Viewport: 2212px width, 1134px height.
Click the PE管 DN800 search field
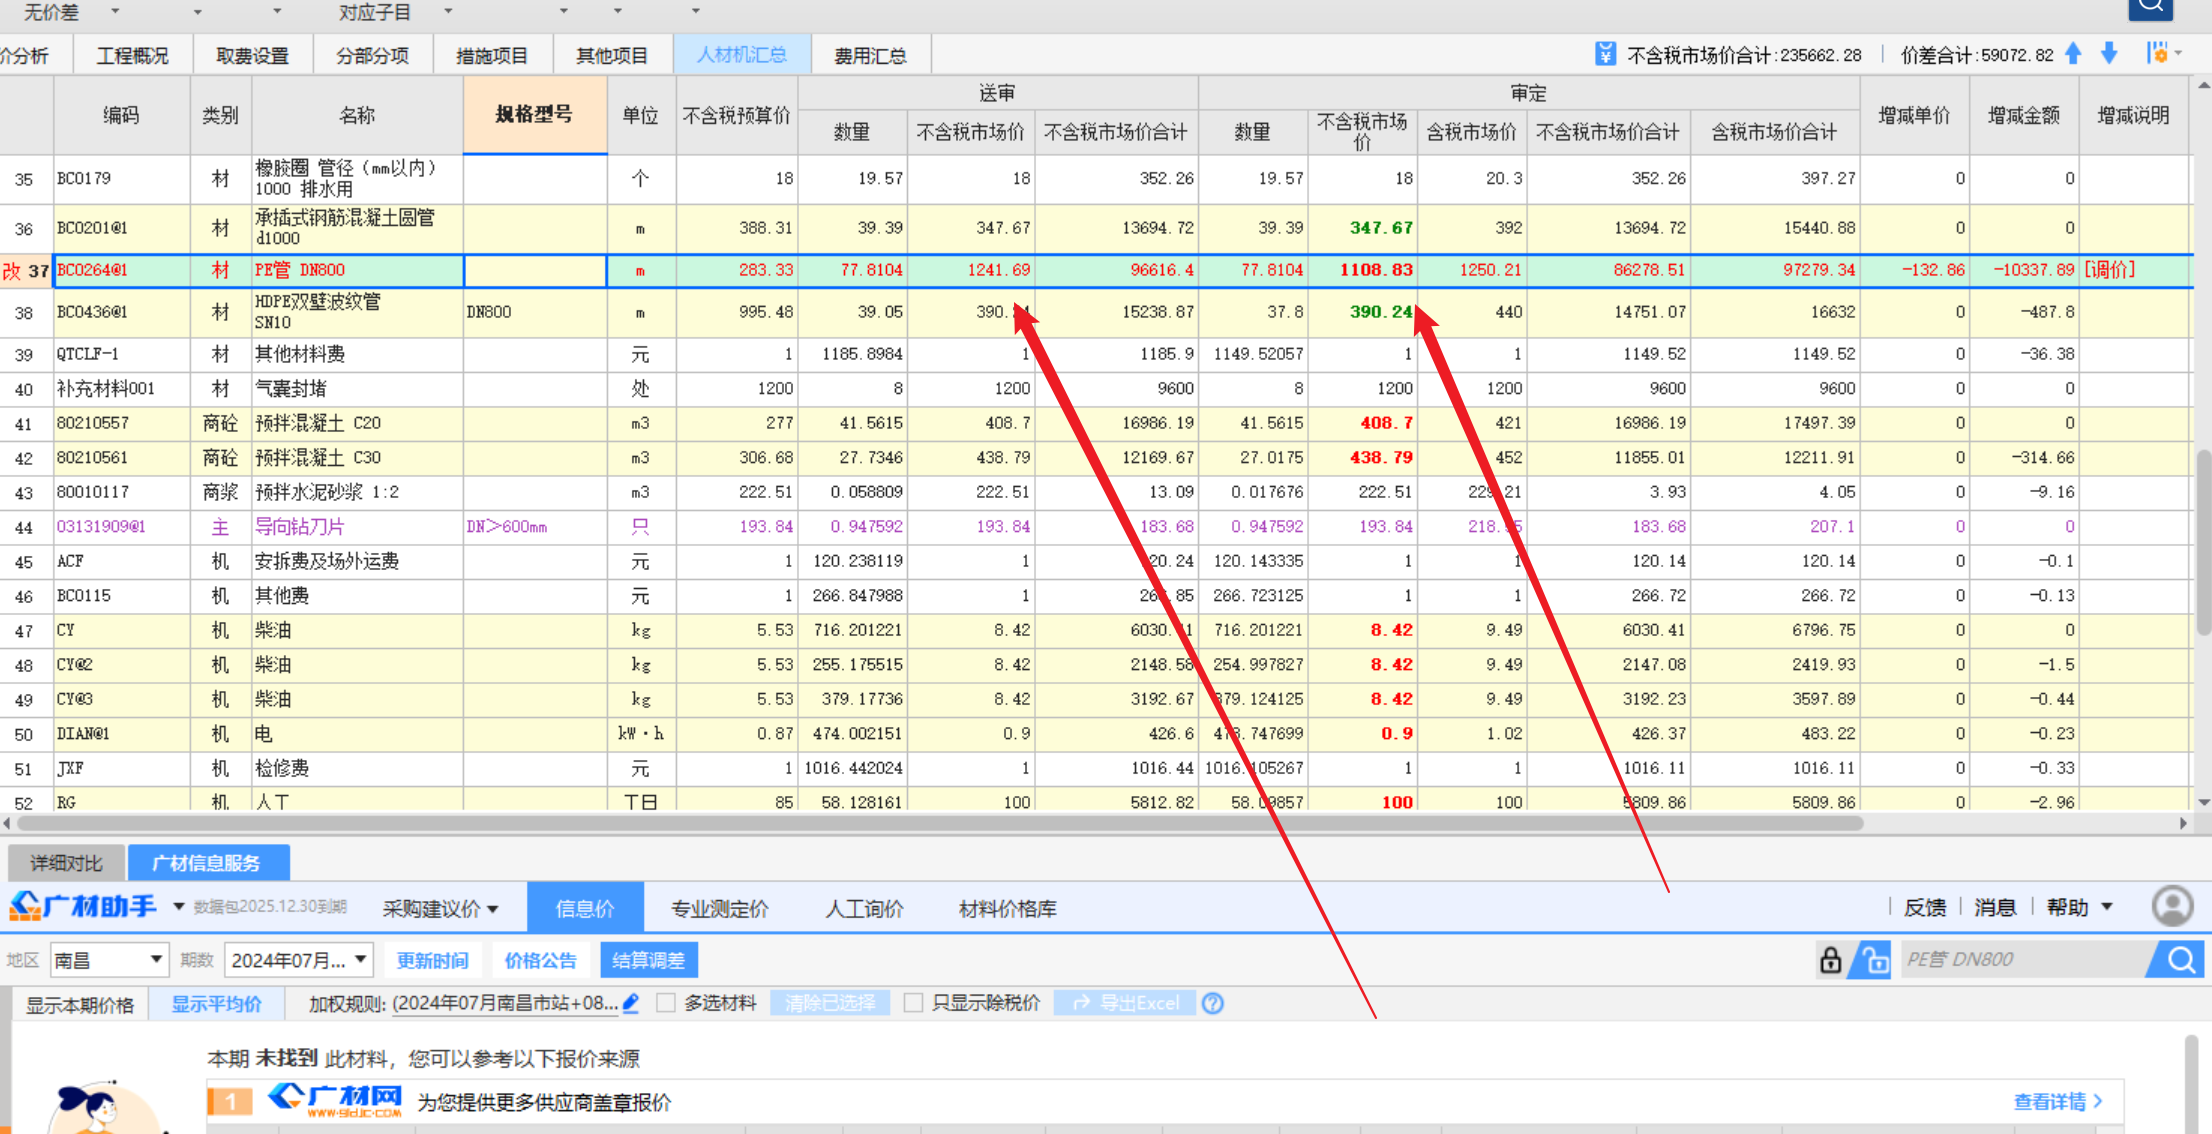pos(2023,960)
